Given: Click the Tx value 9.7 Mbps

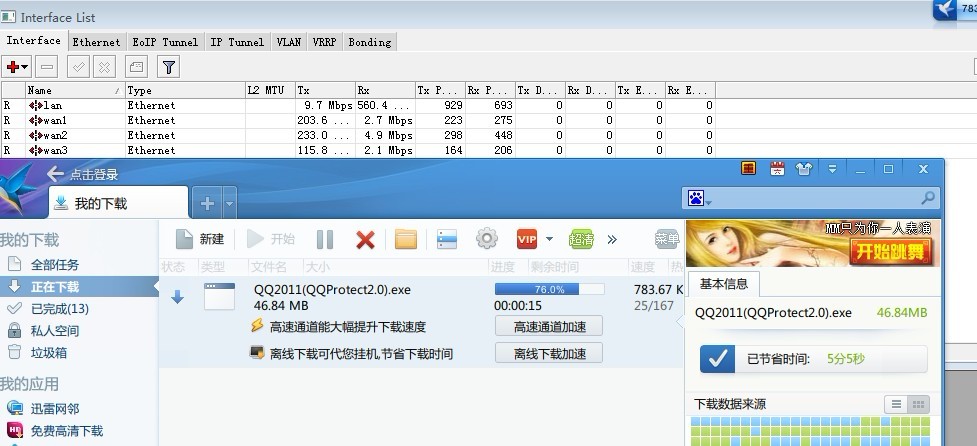Looking at the screenshot, I should tap(328, 106).
